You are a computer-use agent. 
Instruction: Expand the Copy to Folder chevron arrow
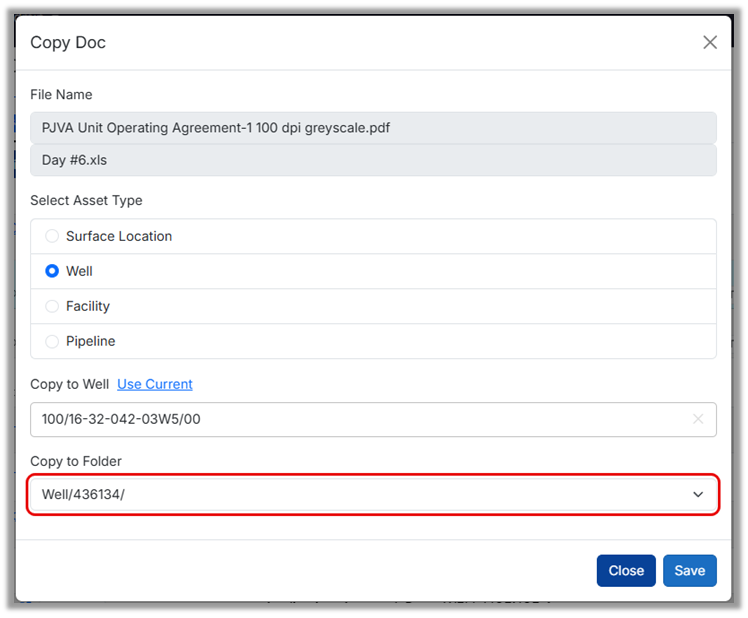point(698,495)
